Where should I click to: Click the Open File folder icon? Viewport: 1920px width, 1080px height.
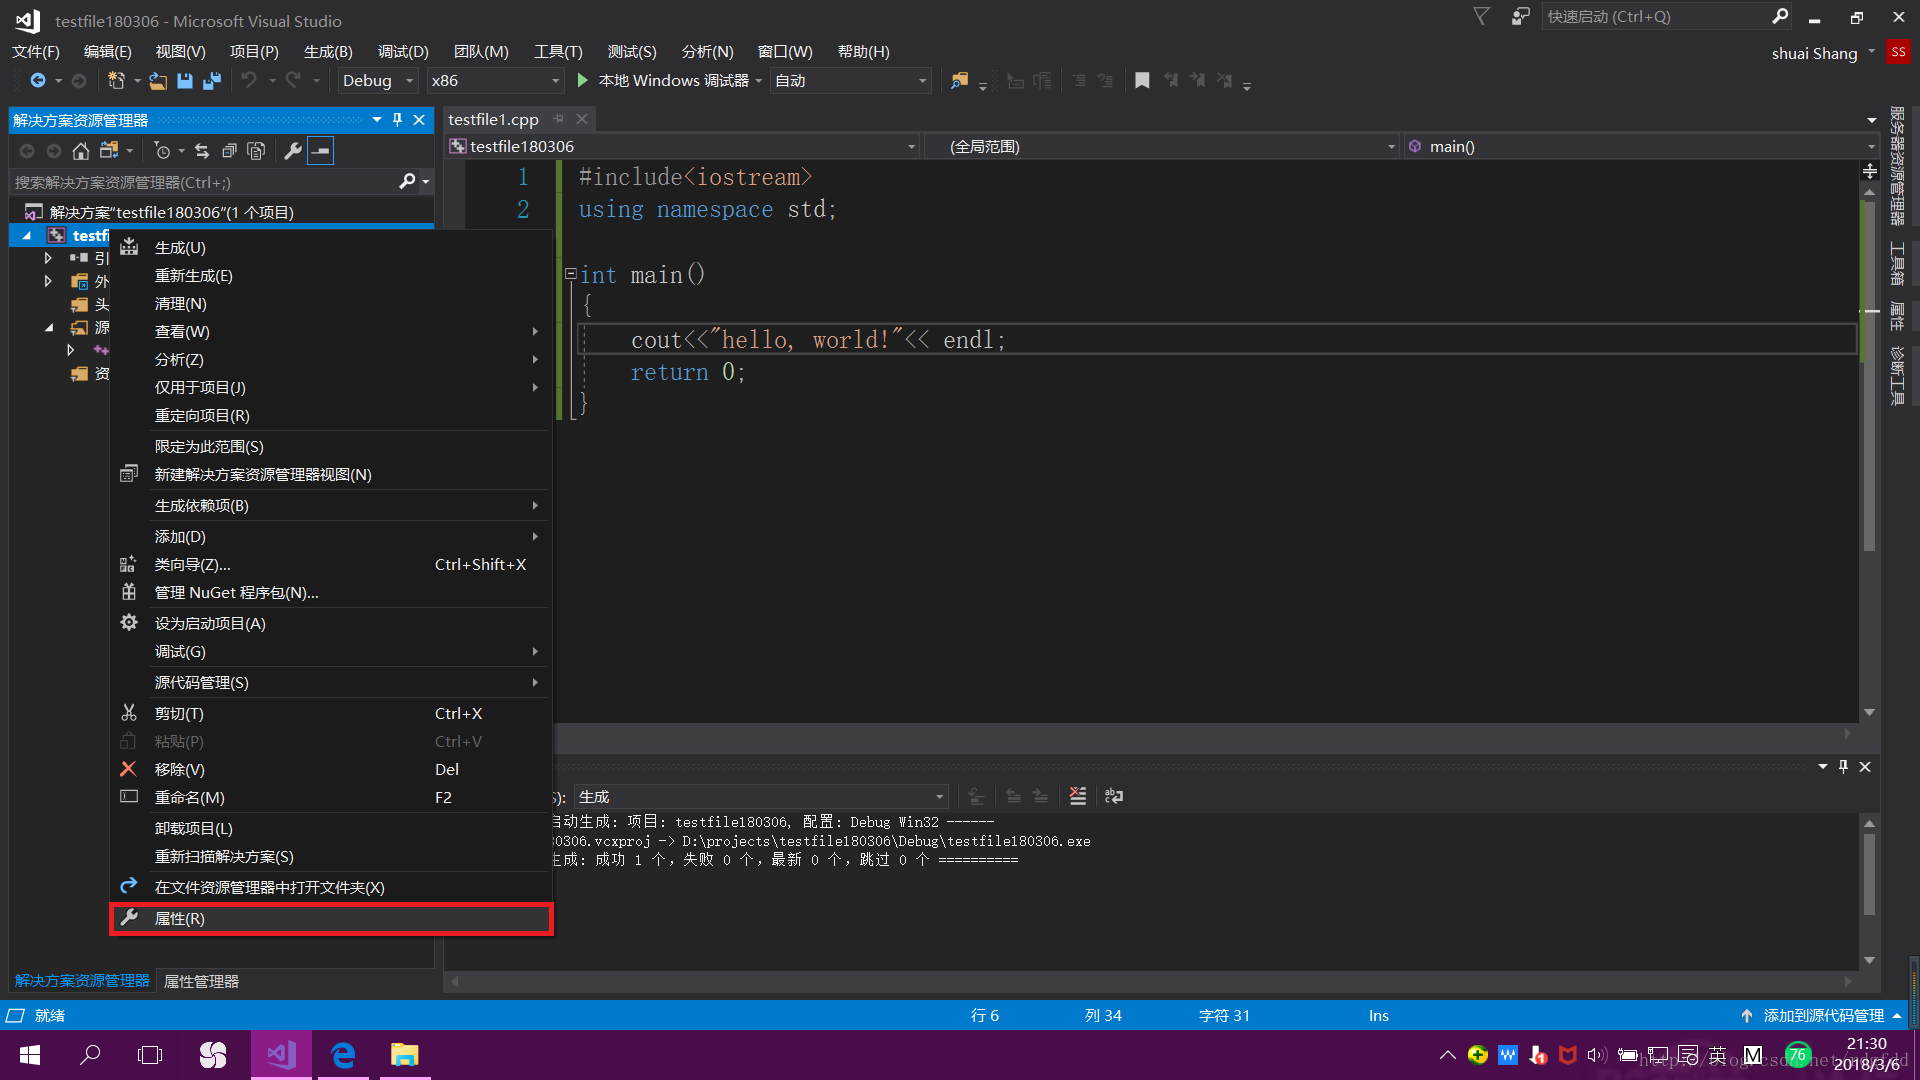[158, 81]
